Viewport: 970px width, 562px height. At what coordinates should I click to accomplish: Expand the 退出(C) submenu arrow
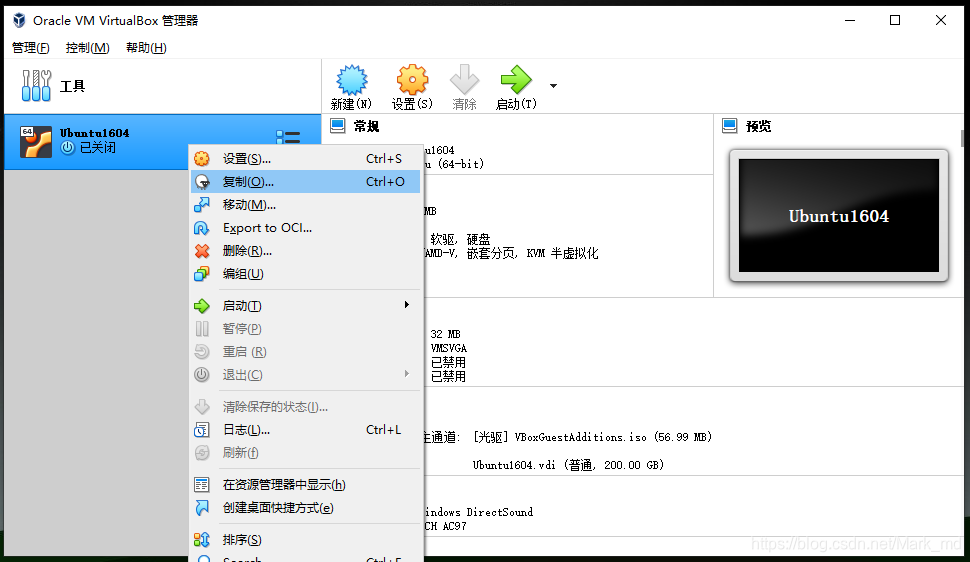[x=406, y=373]
